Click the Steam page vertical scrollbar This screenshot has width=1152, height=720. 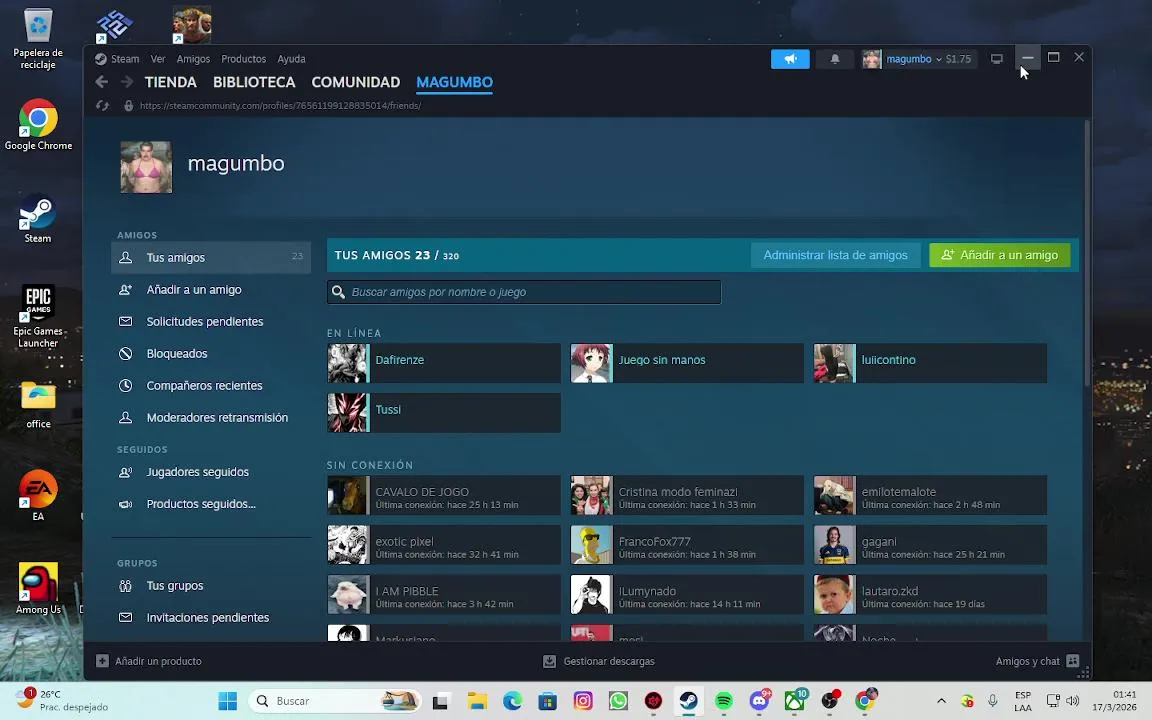[1087, 252]
